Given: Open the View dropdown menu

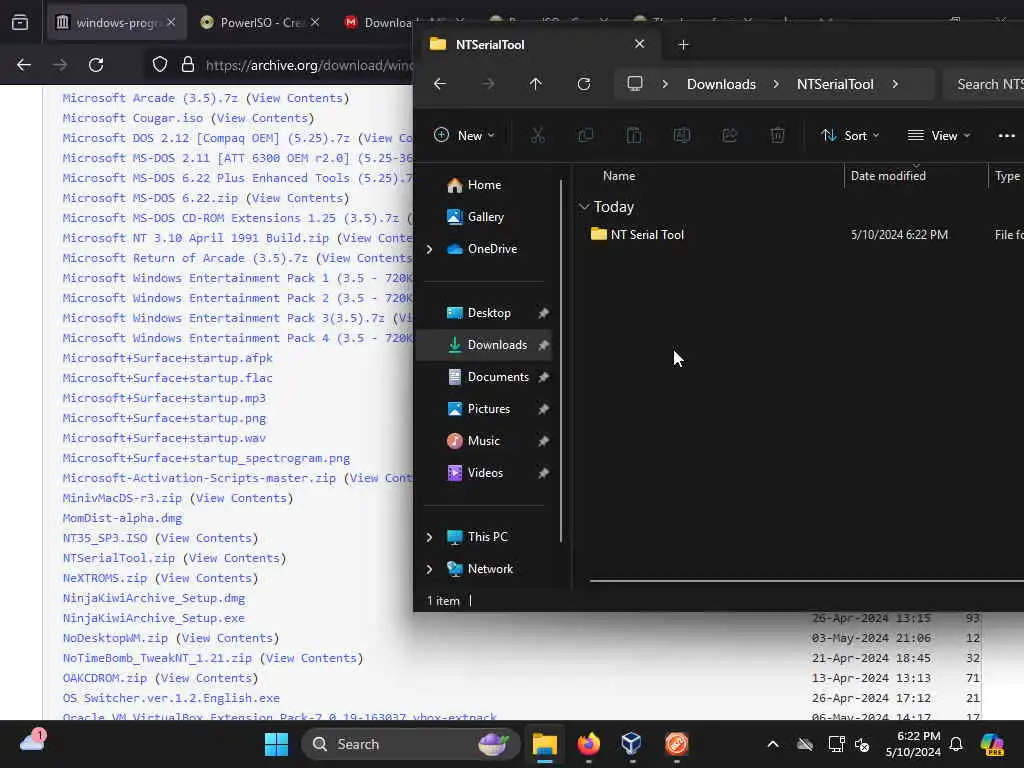Looking at the screenshot, I should (x=938, y=136).
